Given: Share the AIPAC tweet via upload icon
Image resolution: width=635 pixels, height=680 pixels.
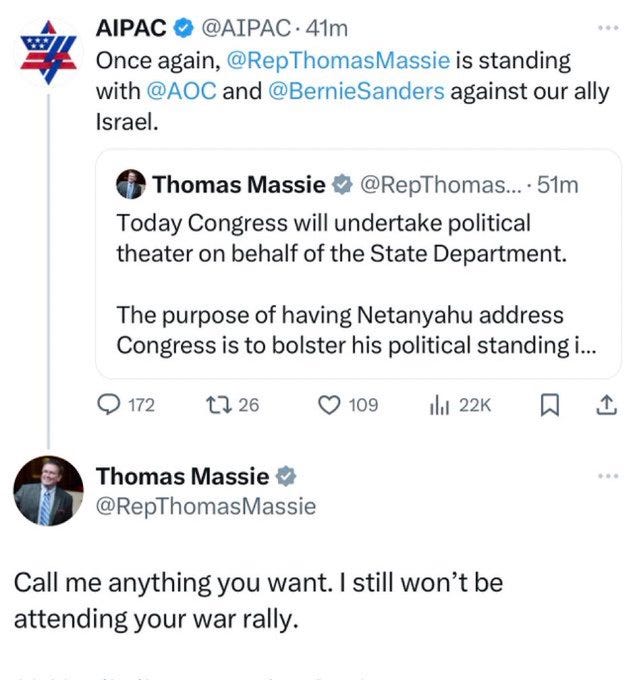Looking at the screenshot, I should click(x=606, y=405).
